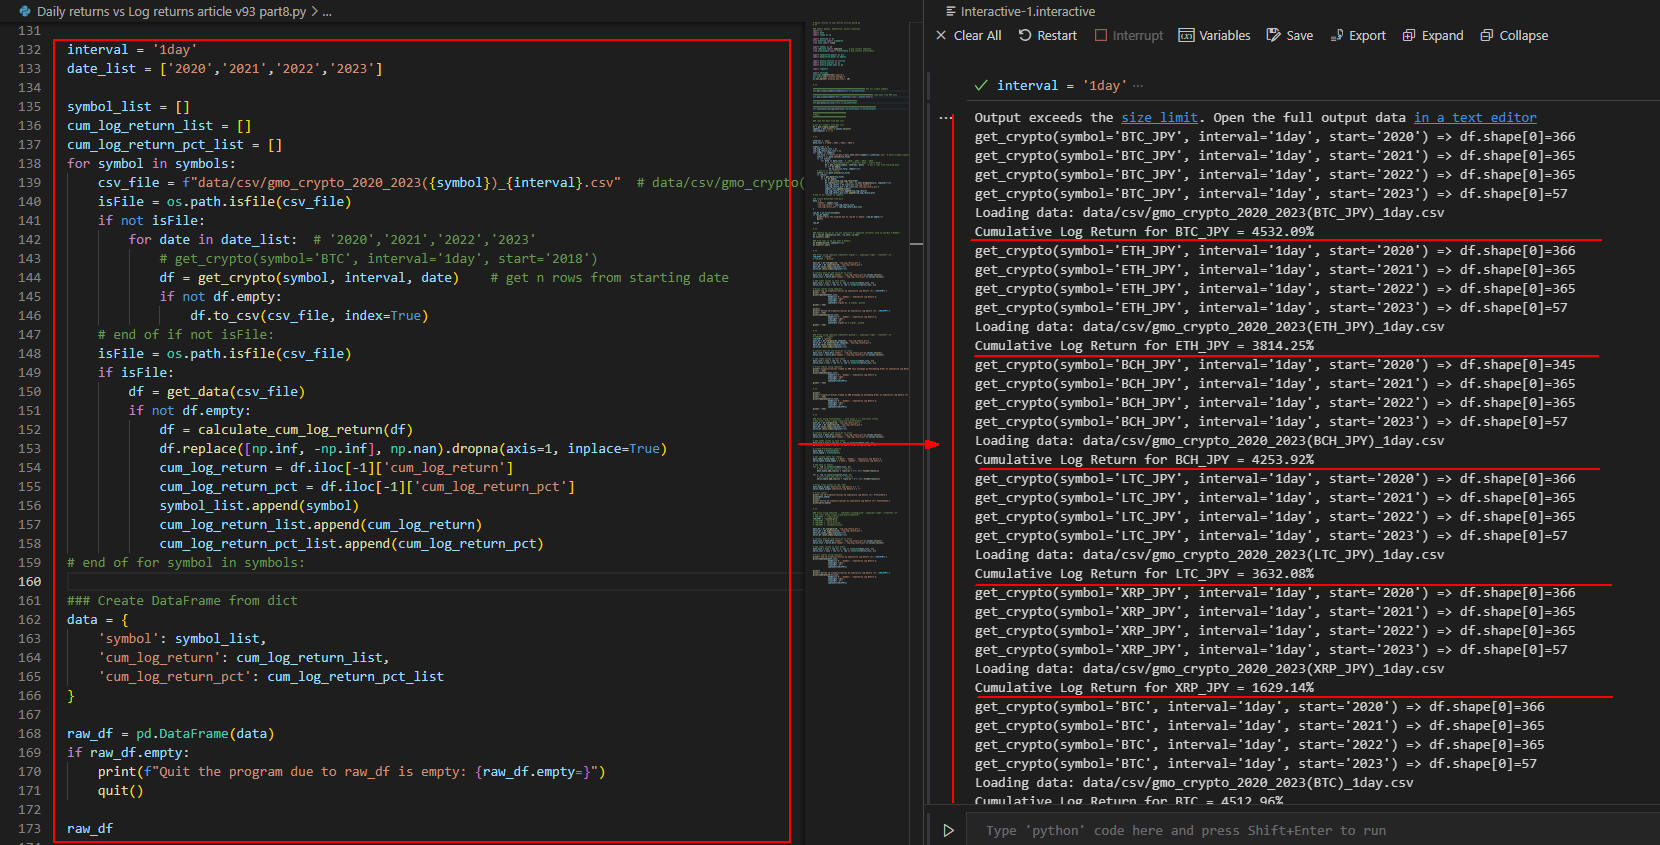
Task: Follow the 'size limit' link in output
Action: pos(1159,117)
